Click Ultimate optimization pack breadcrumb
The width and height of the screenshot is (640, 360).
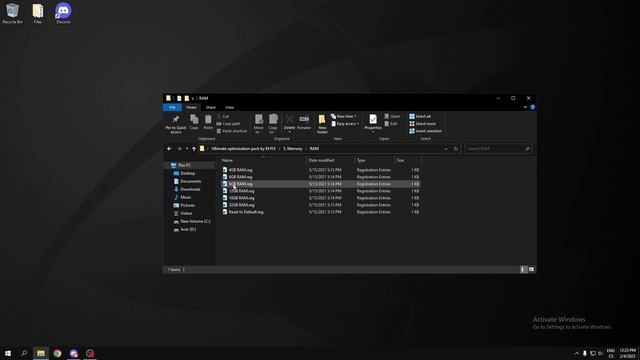[x=244, y=149]
